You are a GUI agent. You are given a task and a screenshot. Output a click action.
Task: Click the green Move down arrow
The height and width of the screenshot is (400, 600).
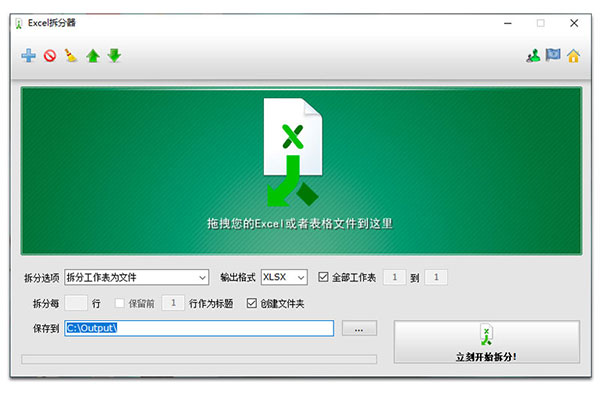[114, 56]
